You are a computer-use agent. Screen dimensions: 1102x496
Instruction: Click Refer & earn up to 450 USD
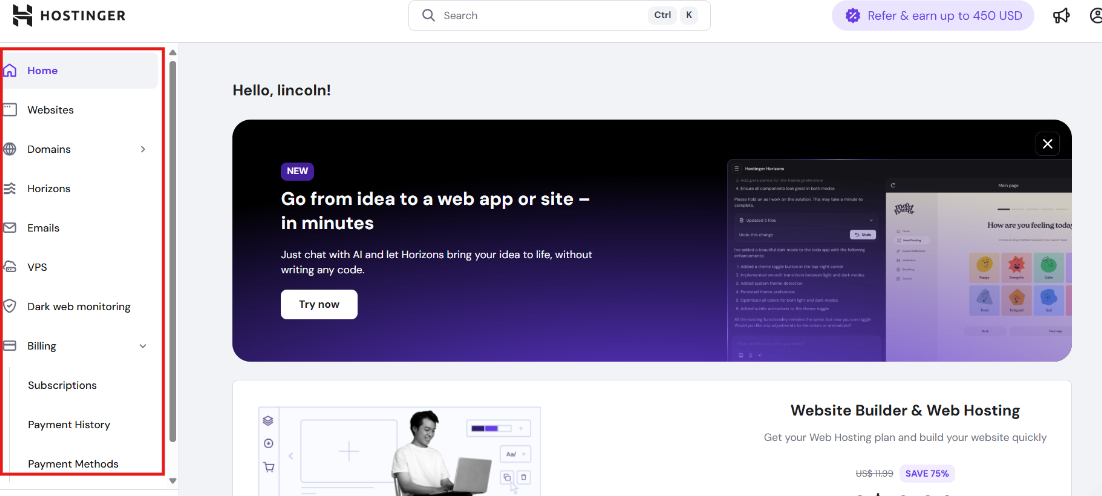point(933,15)
